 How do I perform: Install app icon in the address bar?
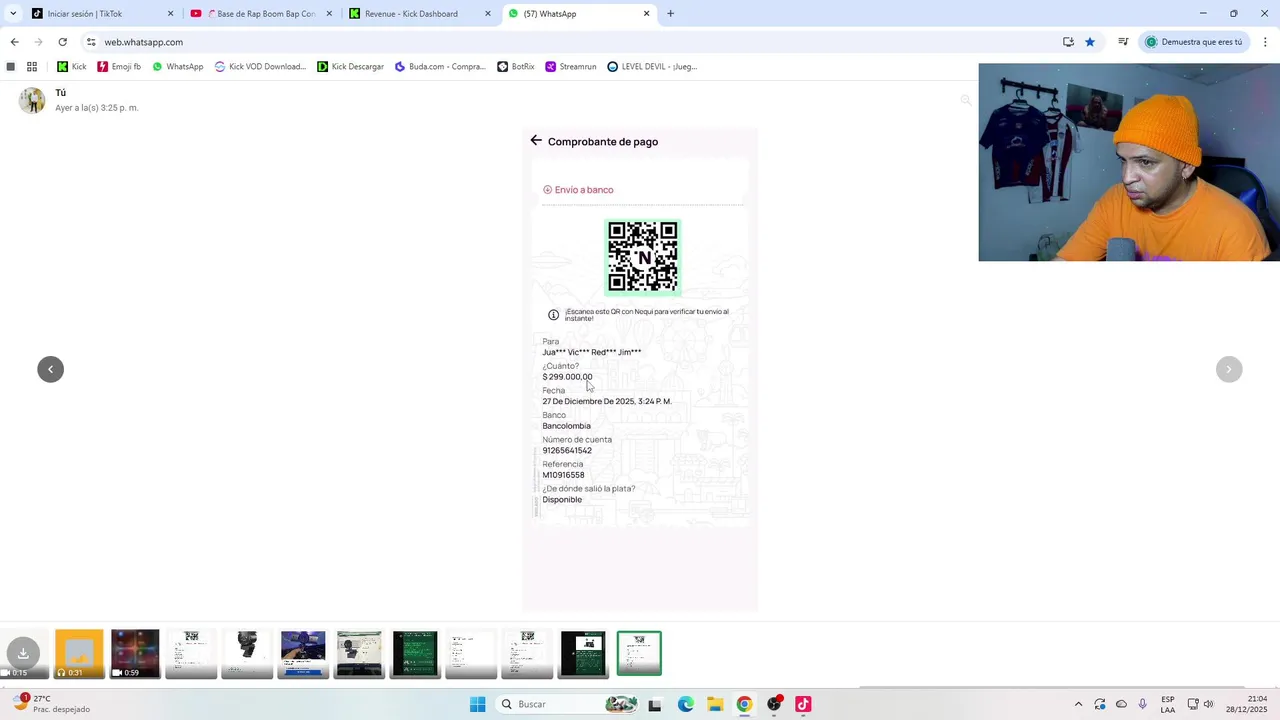pos(1068,42)
